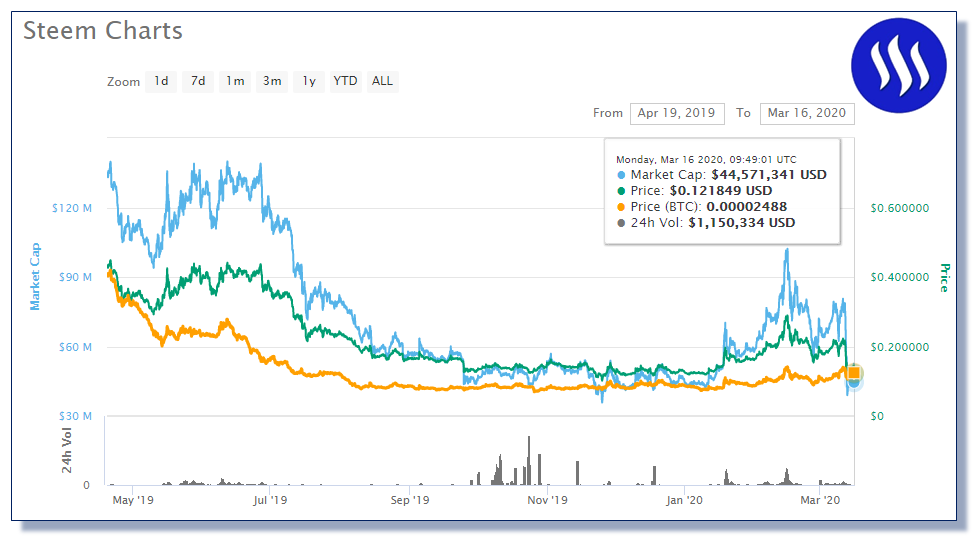The width and height of the screenshot is (978, 541).
Task: Edit the To date Mar 16, 2020
Action: [806, 114]
